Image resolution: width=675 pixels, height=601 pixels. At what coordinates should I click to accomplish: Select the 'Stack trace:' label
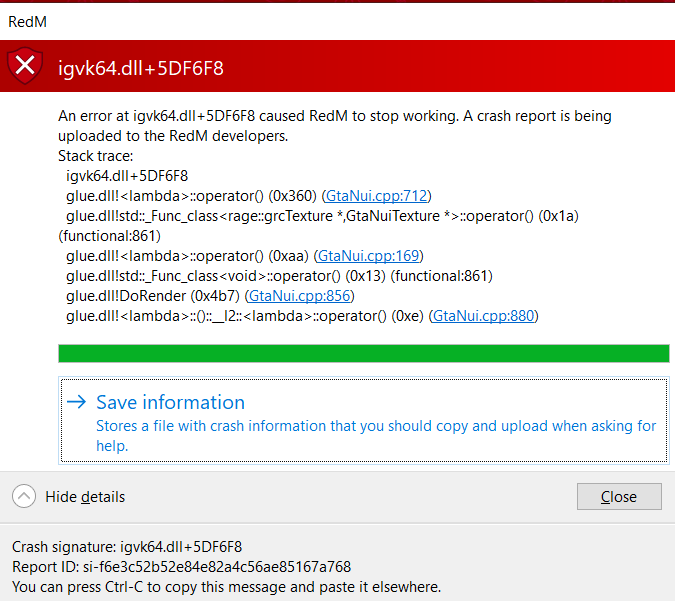tap(96, 156)
